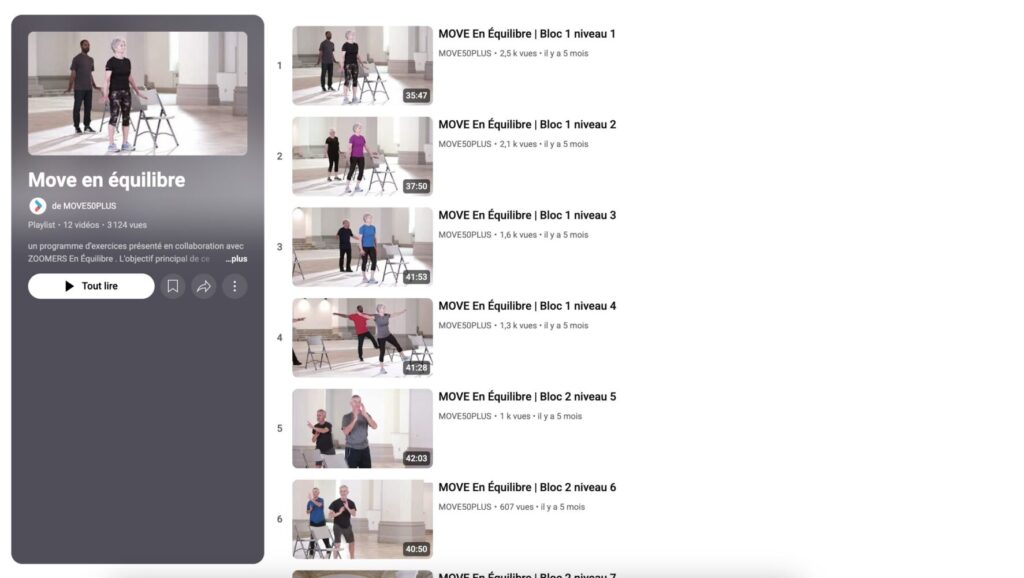Open the 42:03 duration video thumbnail
The image size is (1024, 578).
pos(362,428)
